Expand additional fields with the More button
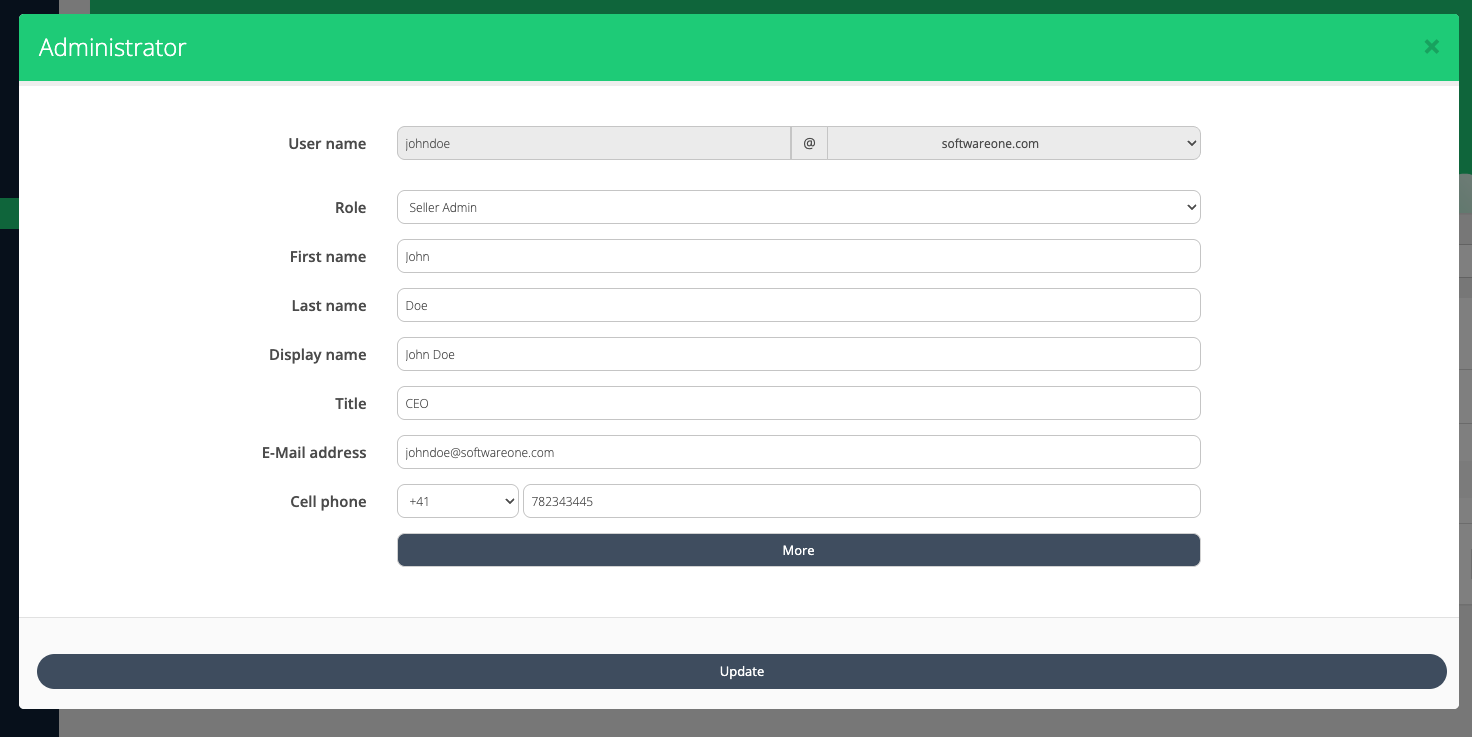The width and height of the screenshot is (1472, 737). (798, 550)
